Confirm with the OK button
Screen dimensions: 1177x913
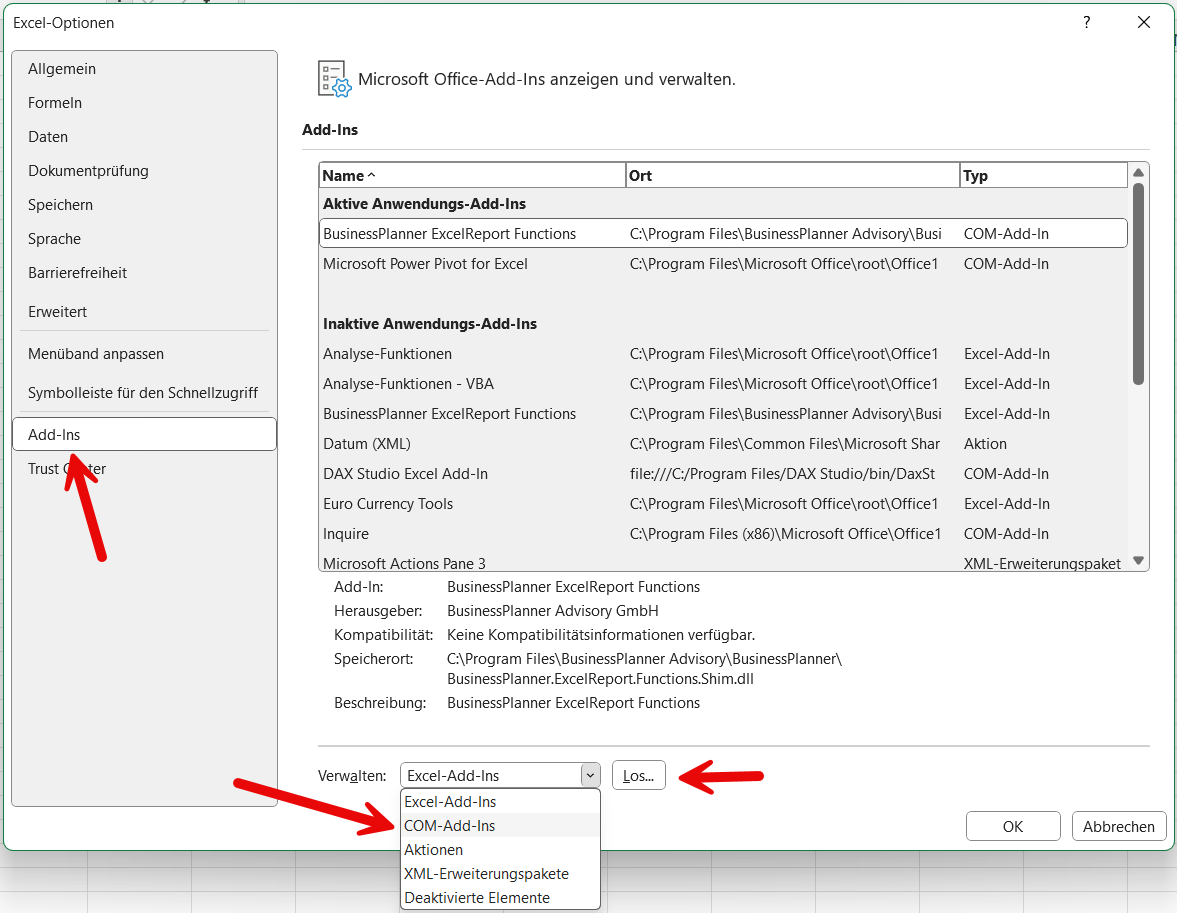[1013, 826]
